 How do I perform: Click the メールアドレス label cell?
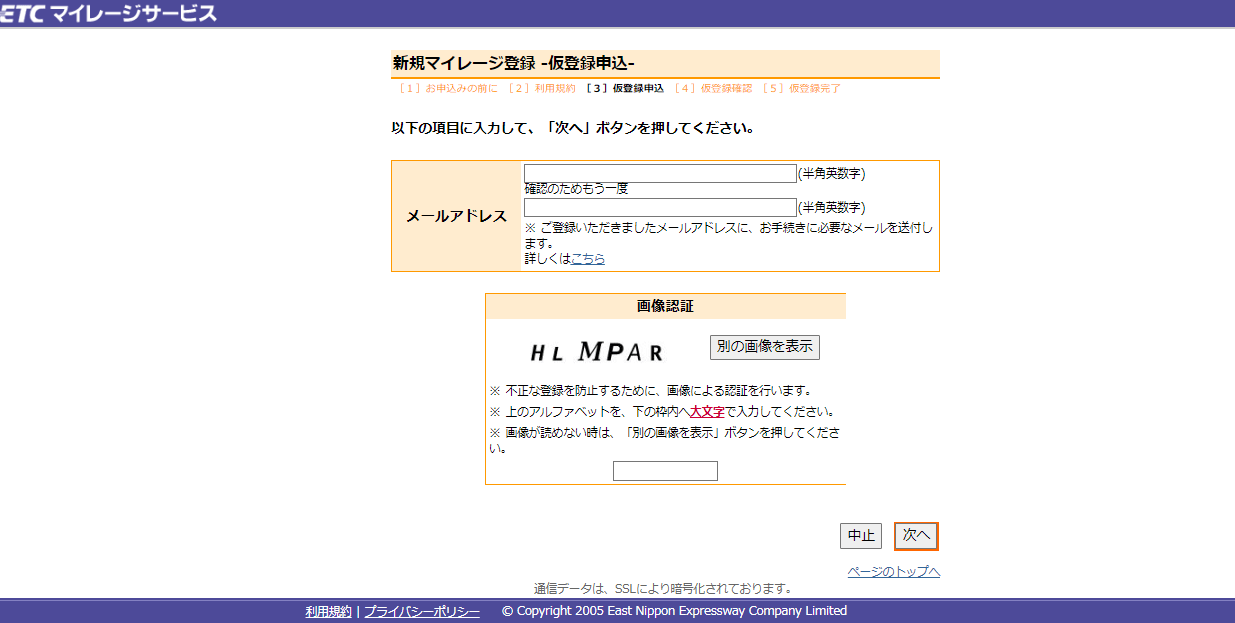(456, 216)
